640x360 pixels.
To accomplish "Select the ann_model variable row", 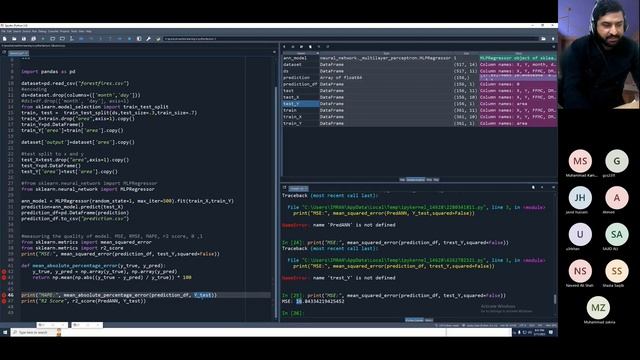I will (x=420, y=58).
